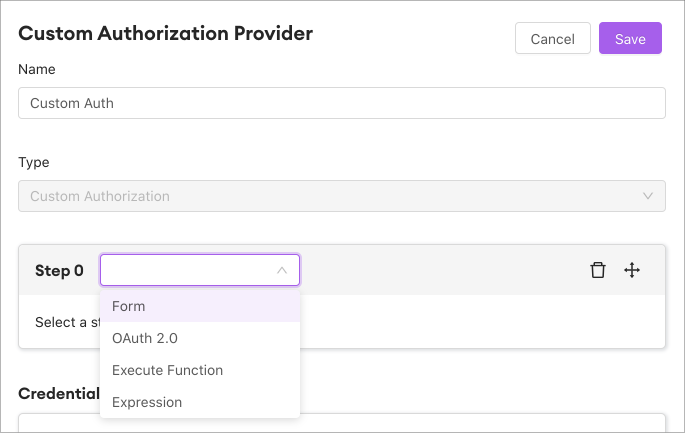Save the custom authorization provider
The width and height of the screenshot is (686, 433).
click(630, 39)
